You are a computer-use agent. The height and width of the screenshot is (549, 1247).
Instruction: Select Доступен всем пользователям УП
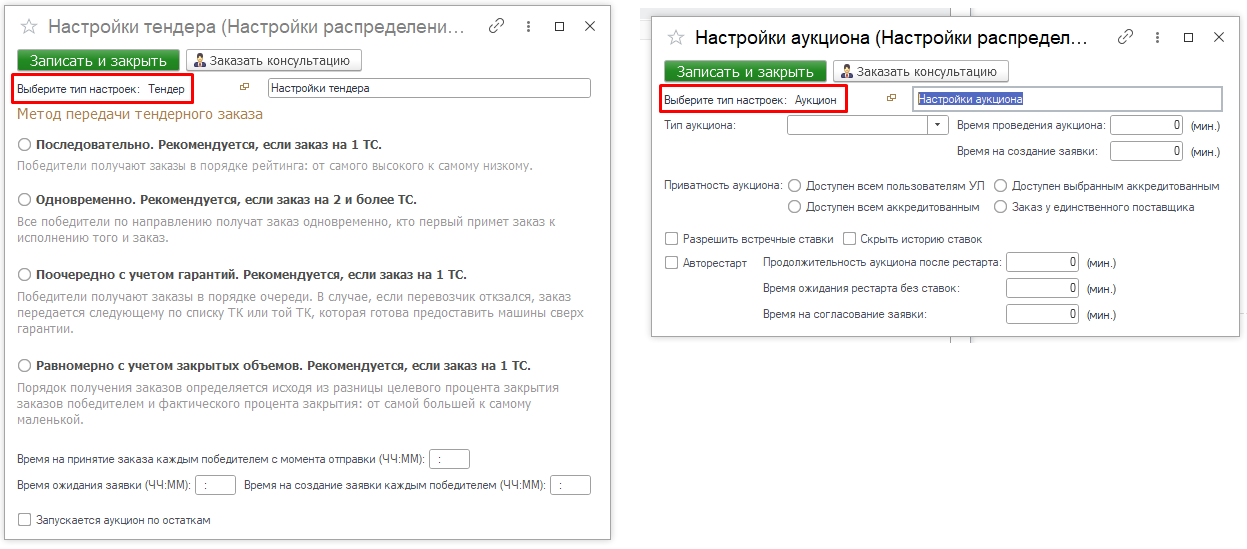(x=795, y=186)
